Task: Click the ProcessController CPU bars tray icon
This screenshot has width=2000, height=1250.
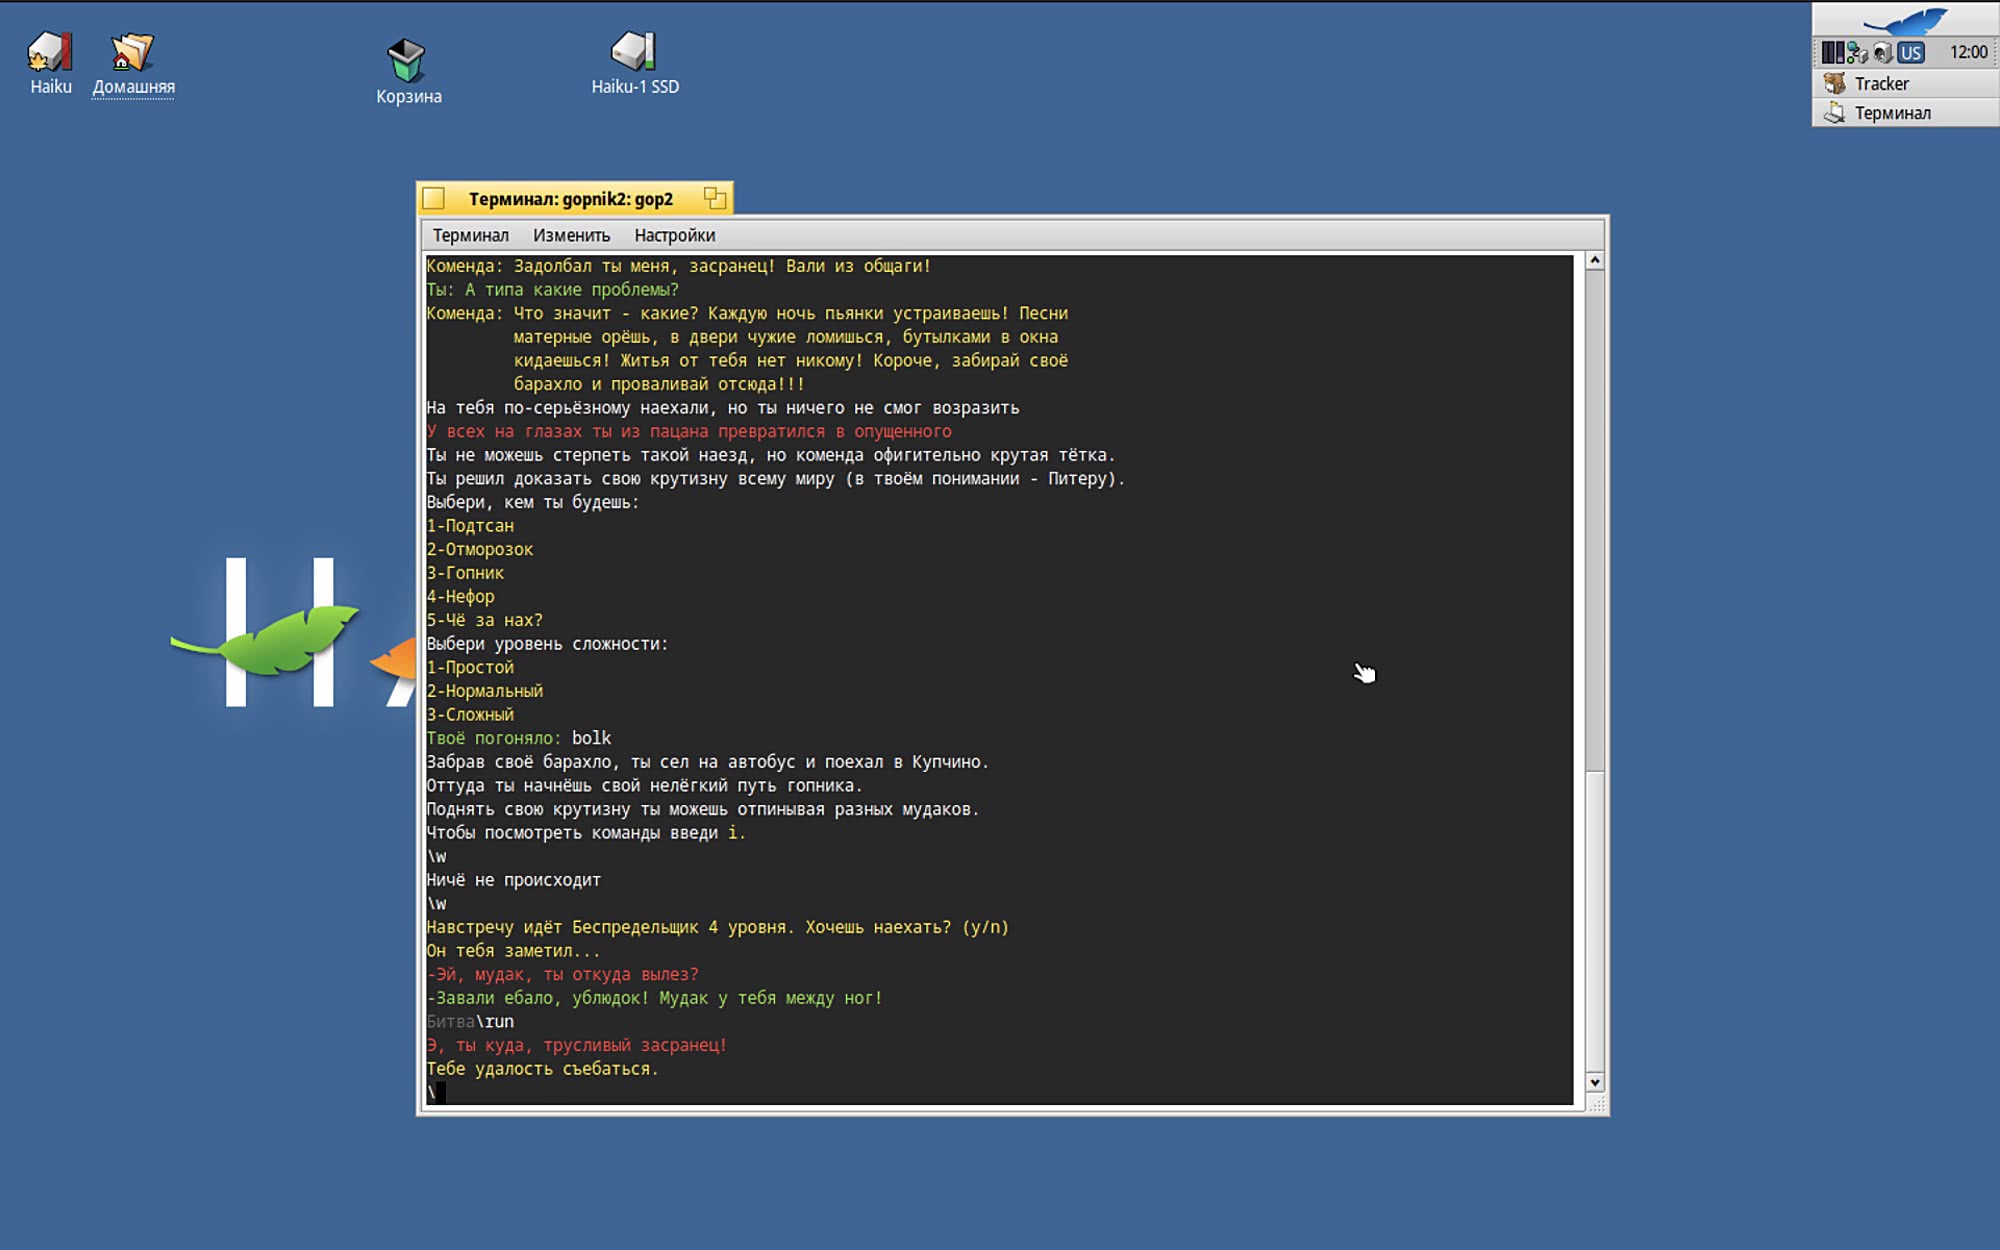Action: point(1832,52)
